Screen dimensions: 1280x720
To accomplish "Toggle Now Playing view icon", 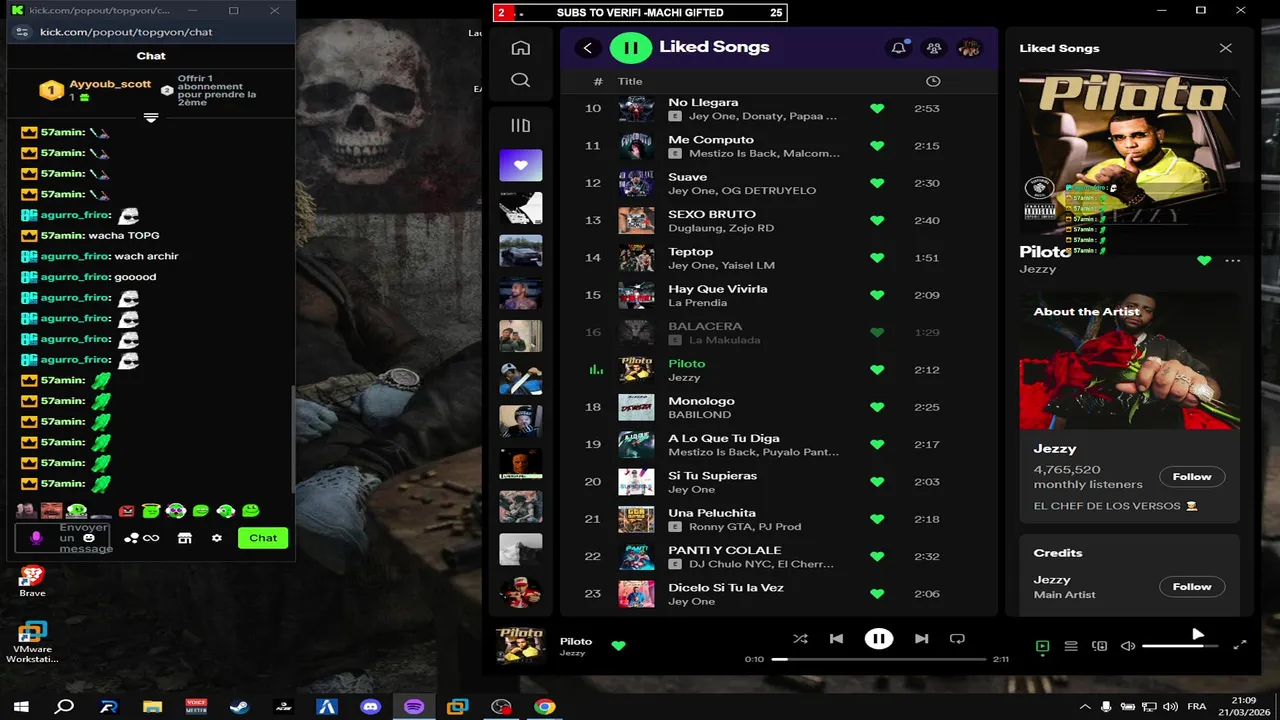I will pyautogui.click(x=1042, y=646).
